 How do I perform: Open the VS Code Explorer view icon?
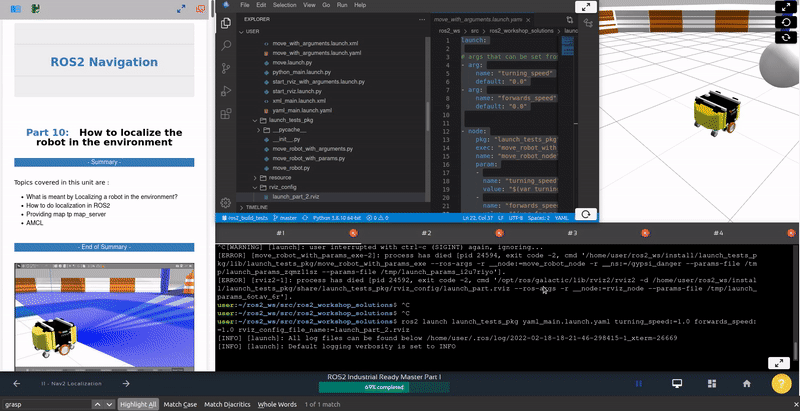pyautogui.click(x=226, y=23)
